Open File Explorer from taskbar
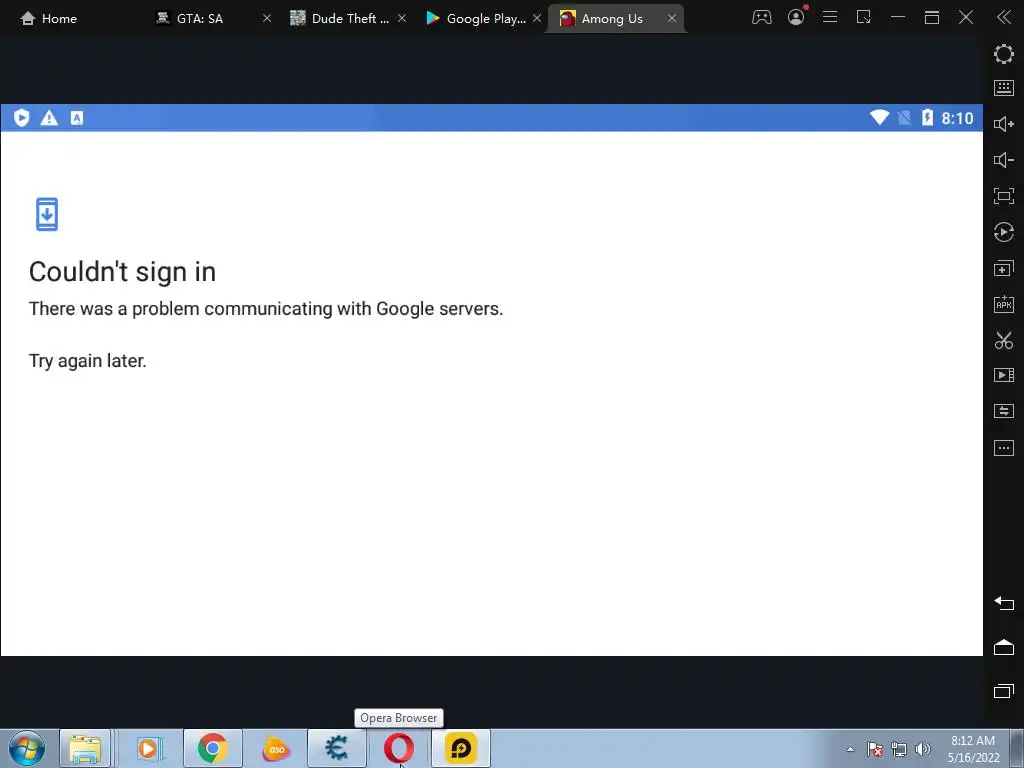This screenshot has width=1024, height=768. [85, 748]
